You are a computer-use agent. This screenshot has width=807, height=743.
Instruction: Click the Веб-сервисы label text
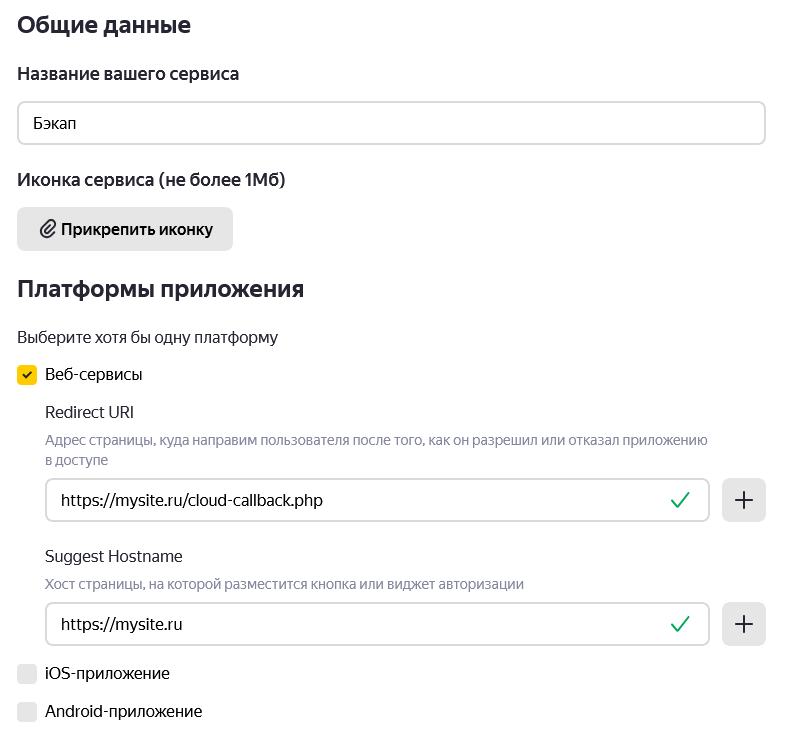(x=94, y=375)
